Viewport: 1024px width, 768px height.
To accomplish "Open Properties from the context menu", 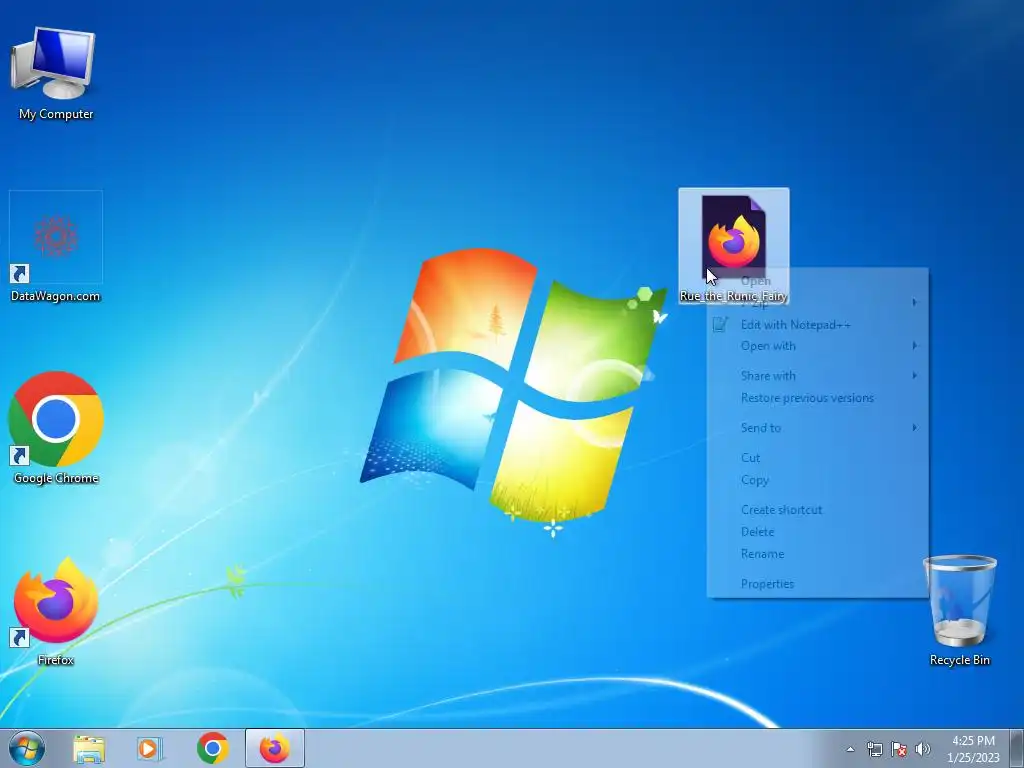I will [818, 584].
